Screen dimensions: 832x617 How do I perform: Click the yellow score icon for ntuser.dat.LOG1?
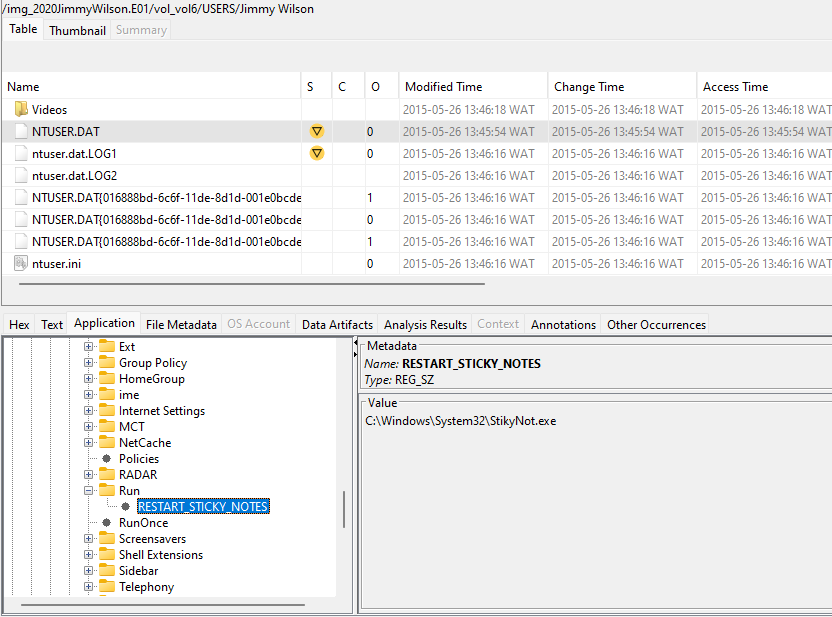pyautogui.click(x=317, y=154)
